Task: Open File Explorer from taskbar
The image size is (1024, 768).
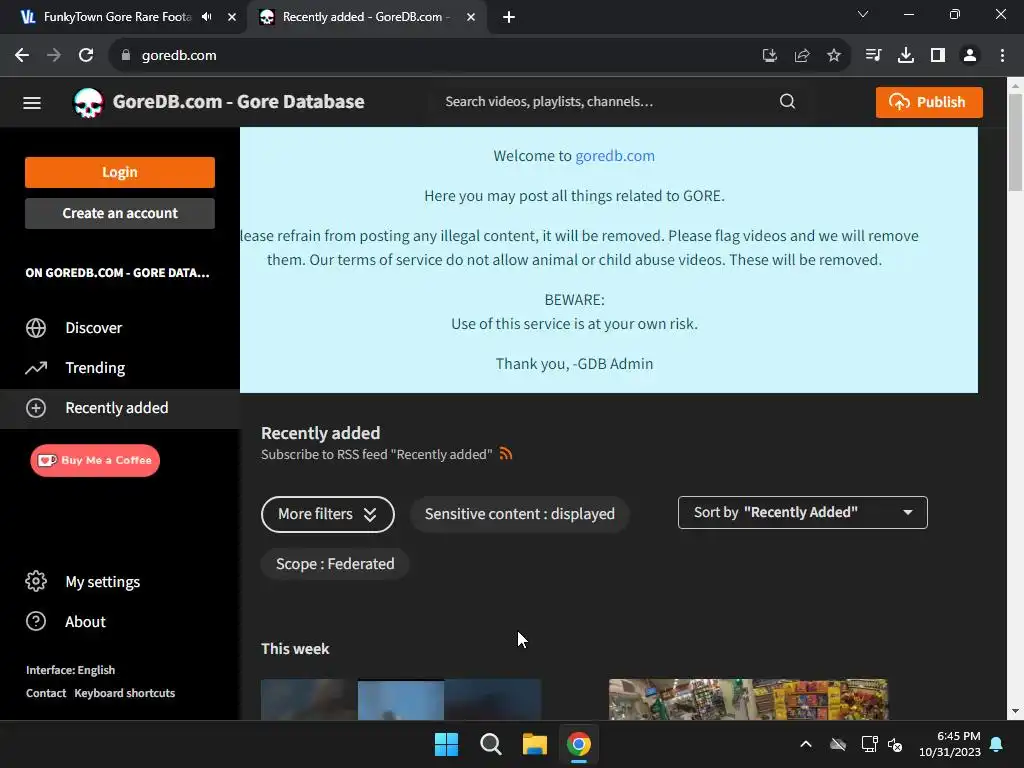Action: click(534, 744)
